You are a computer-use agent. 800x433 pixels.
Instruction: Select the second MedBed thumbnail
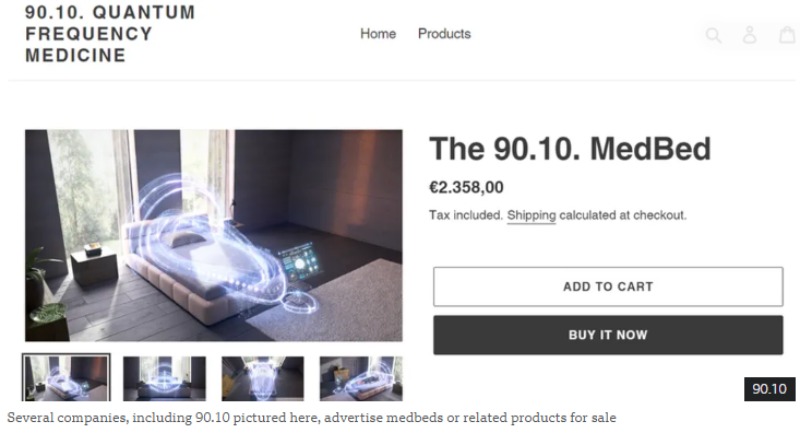point(164,378)
